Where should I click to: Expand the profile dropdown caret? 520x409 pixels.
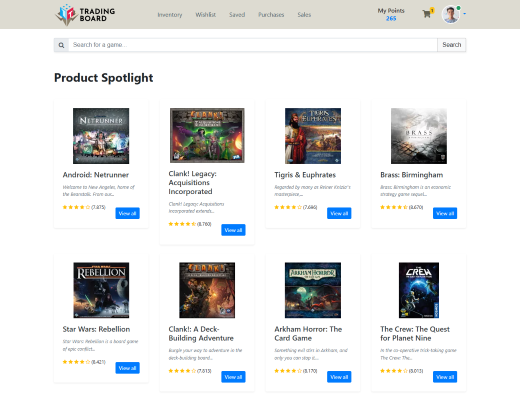[x=465, y=14]
